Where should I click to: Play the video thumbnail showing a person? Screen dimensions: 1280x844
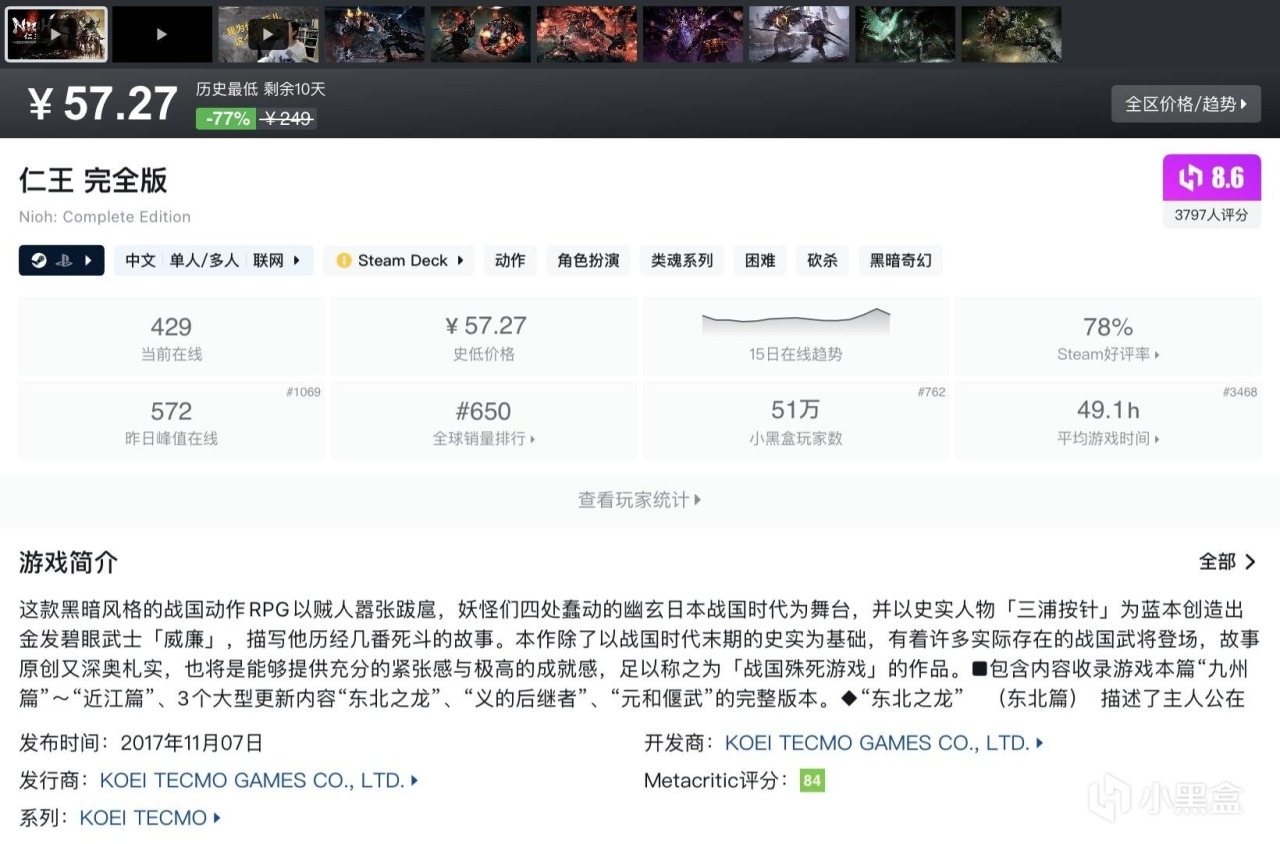click(268, 34)
